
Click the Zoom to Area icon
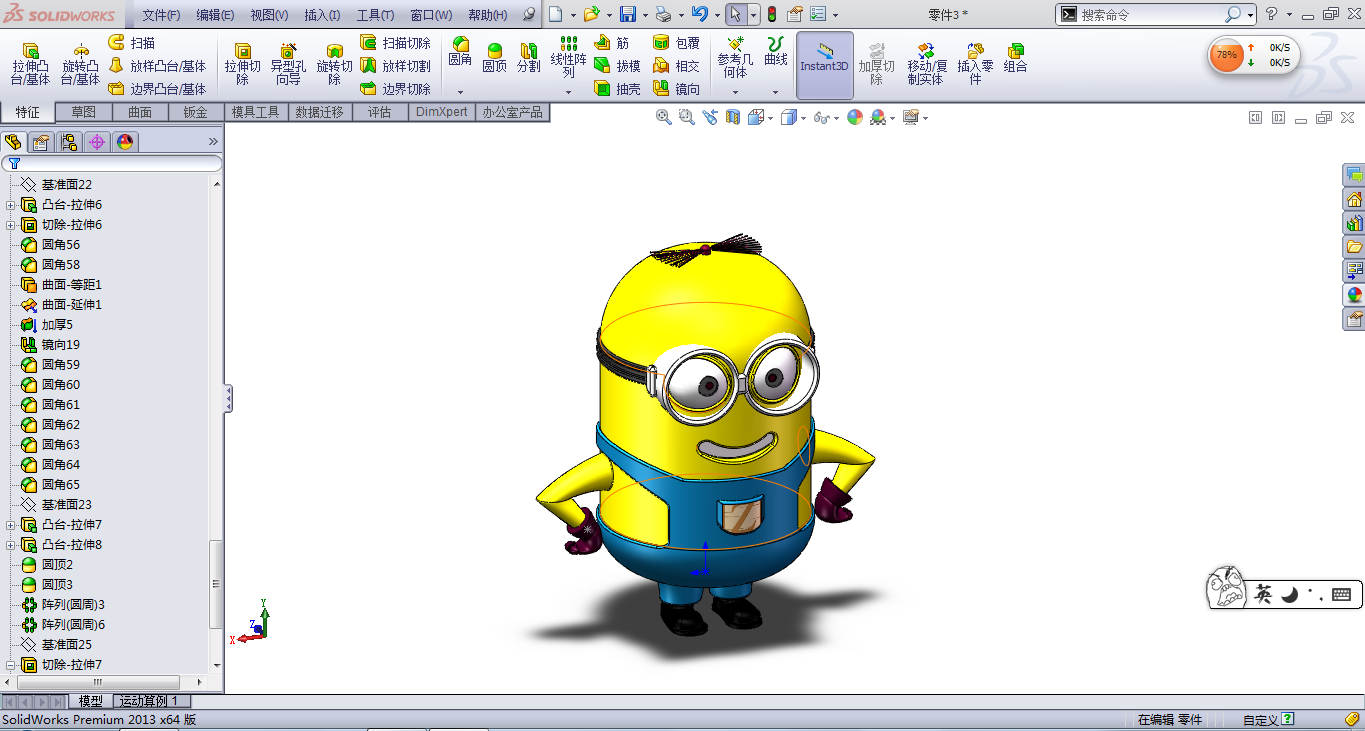point(686,117)
